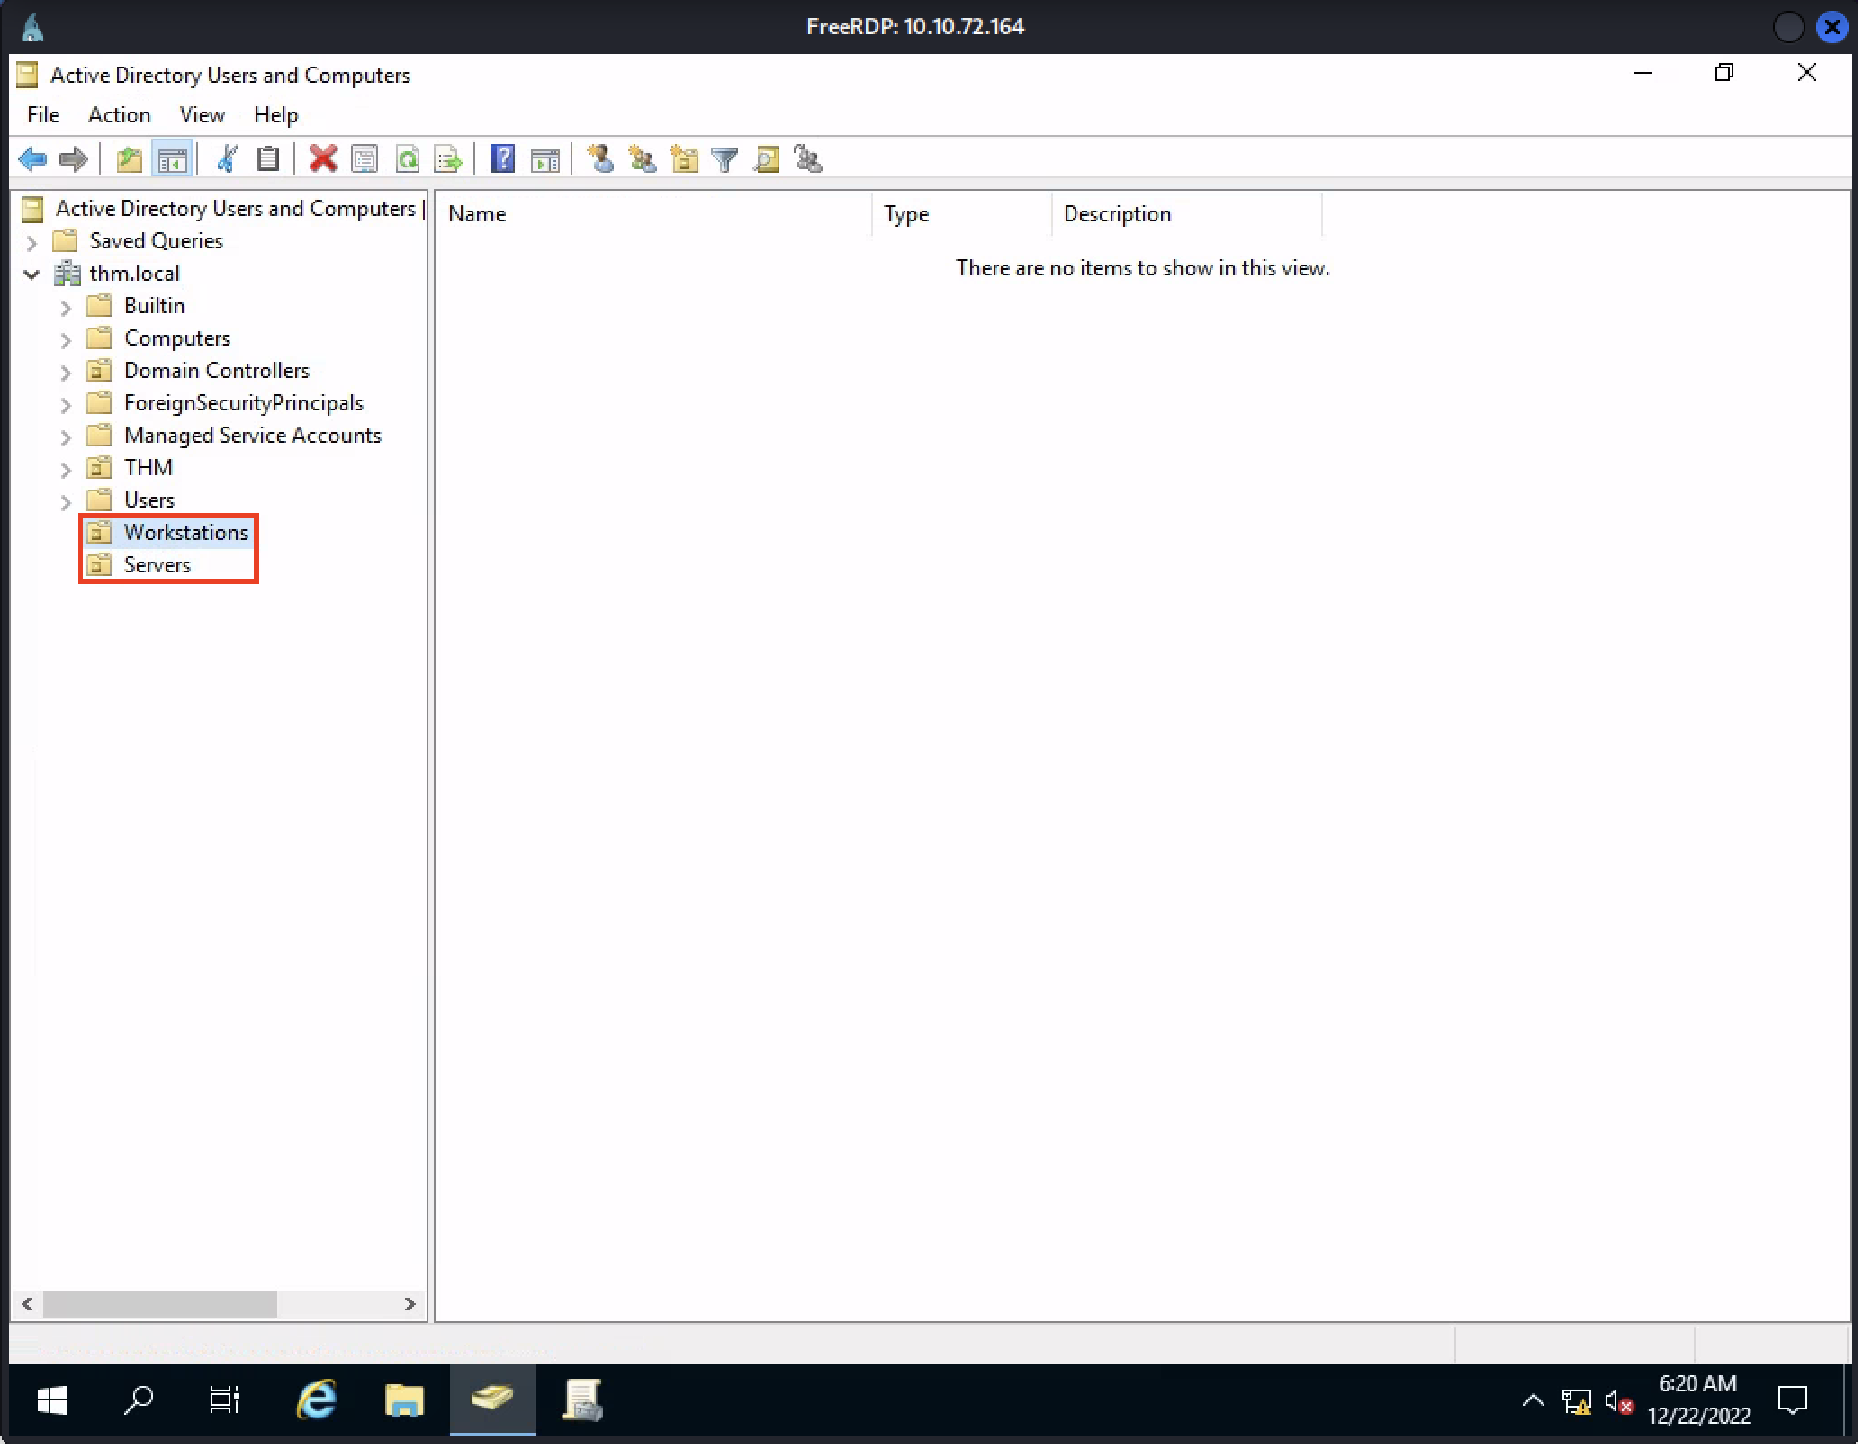Screen dimensions: 1858x1444
Task: Select the Saved Queries folder
Action: coord(156,241)
